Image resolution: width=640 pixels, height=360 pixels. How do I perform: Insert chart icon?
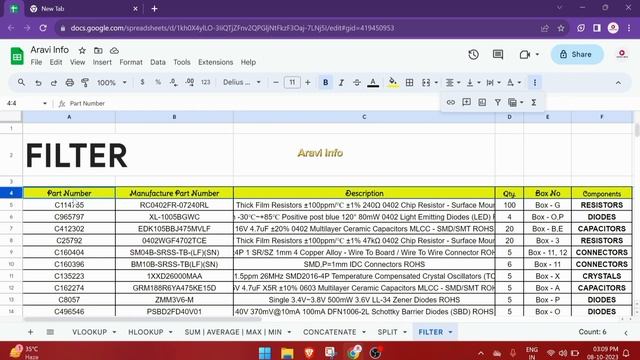[482, 102]
